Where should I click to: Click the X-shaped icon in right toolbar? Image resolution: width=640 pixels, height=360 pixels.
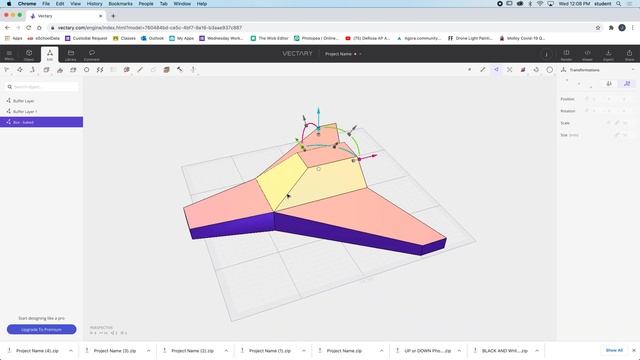[x=509, y=70]
